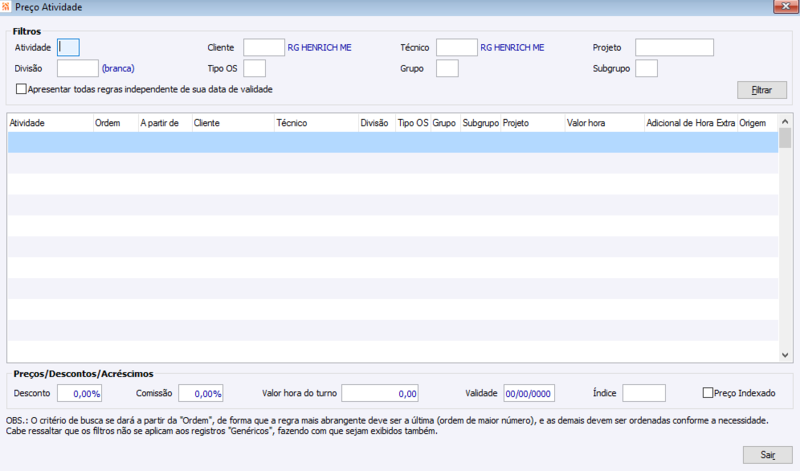
Task: Click the Filtrar button
Action: tap(762, 90)
